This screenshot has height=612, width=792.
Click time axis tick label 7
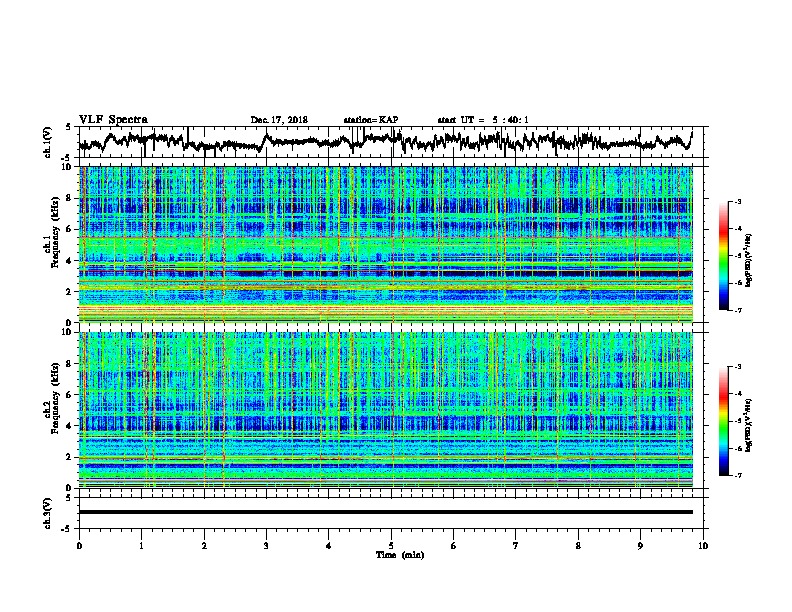516,546
